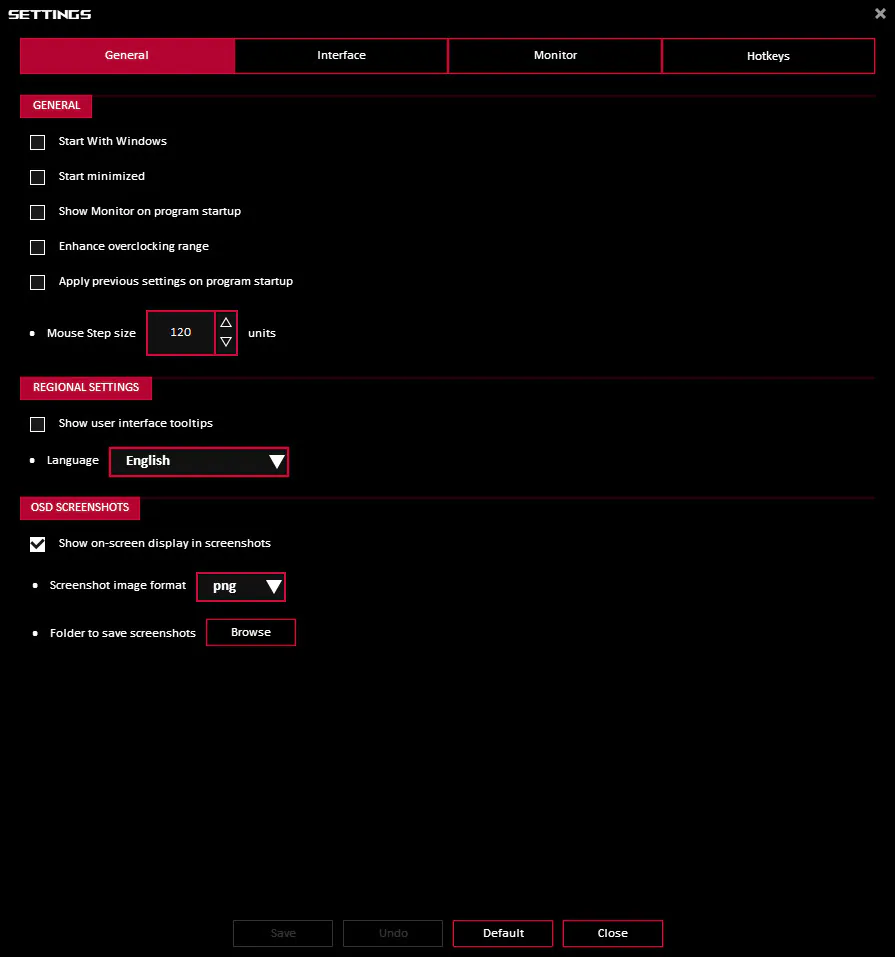This screenshot has width=895, height=957.
Task: Click the OSD SCREENSHOTS section header
Action: tap(80, 508)
